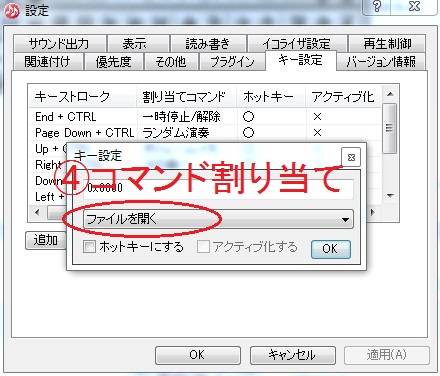This screenshot has width=440, height=376.
Task: Click the キャンセル button
Action: pyautogui.click(x=293, y=355)
